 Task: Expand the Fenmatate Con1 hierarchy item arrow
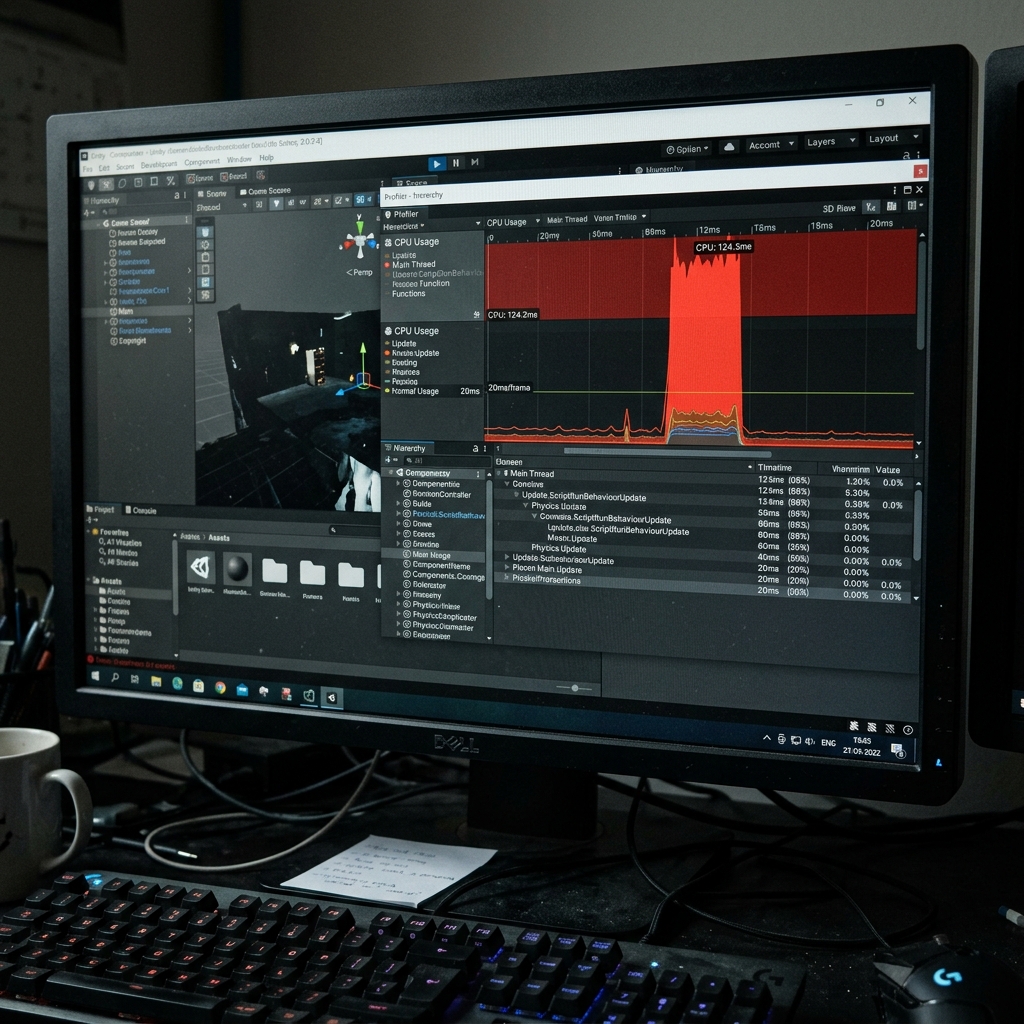click(x=189, y=290)
